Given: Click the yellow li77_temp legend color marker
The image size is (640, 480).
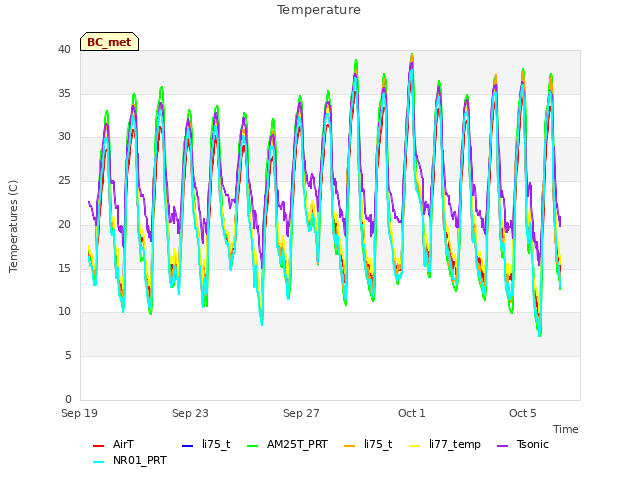Looking at the screenshot, I should coord(415,445).
